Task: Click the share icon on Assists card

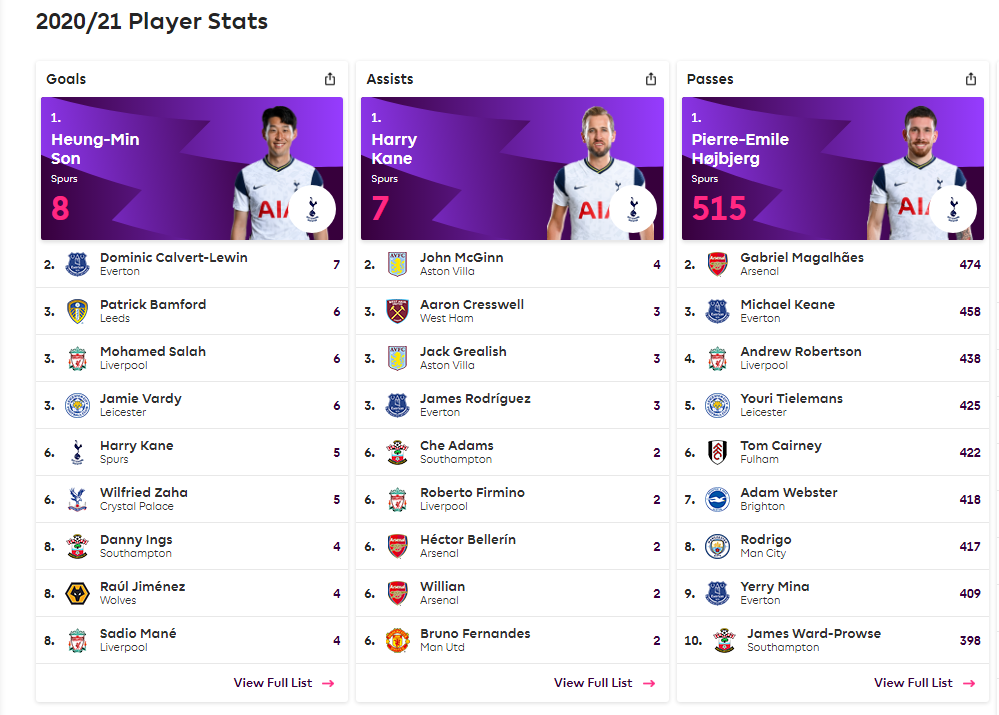Action: point(650,79)
